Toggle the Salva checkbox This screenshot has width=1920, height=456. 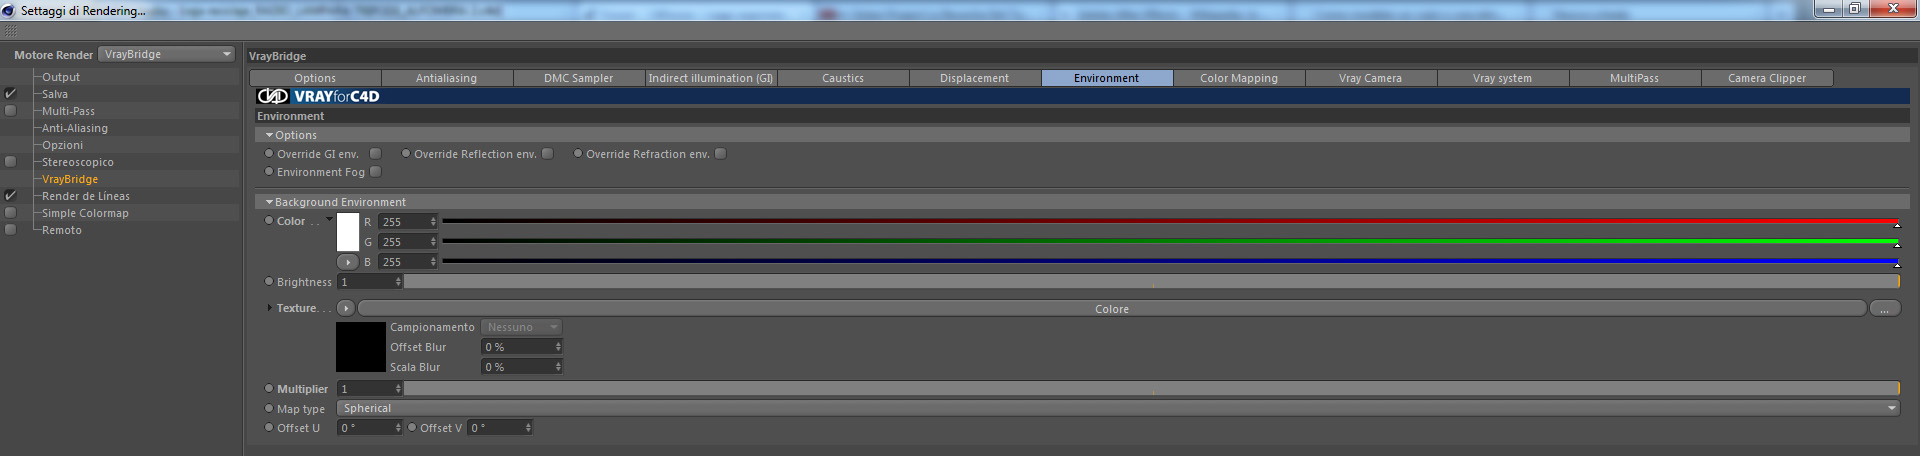(11, 94)
